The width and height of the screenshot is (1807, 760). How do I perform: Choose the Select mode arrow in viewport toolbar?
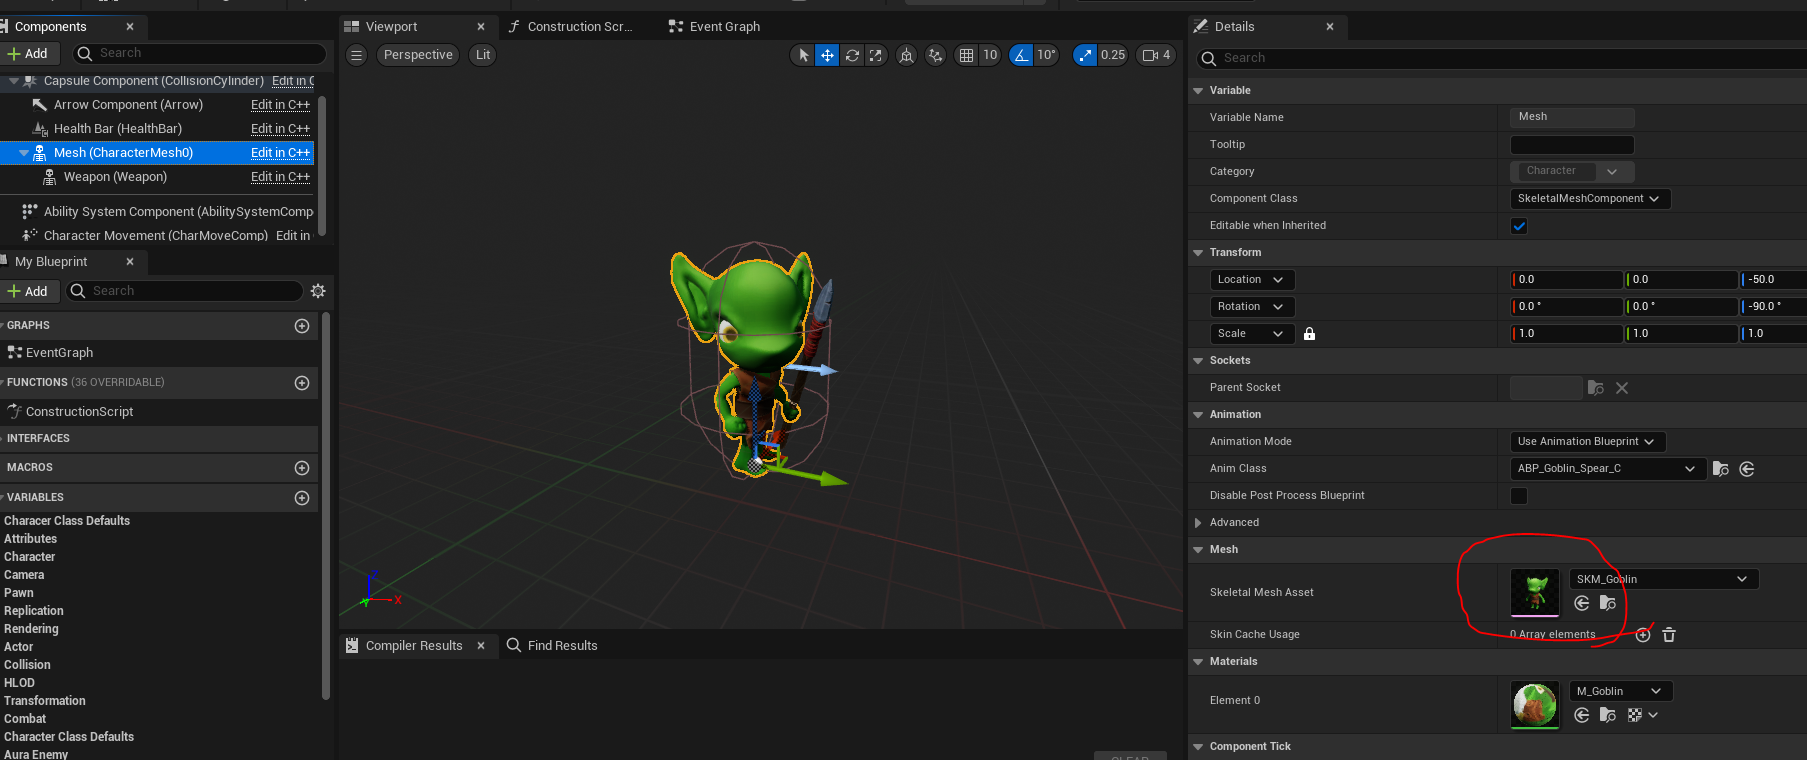tap(803, 55)
